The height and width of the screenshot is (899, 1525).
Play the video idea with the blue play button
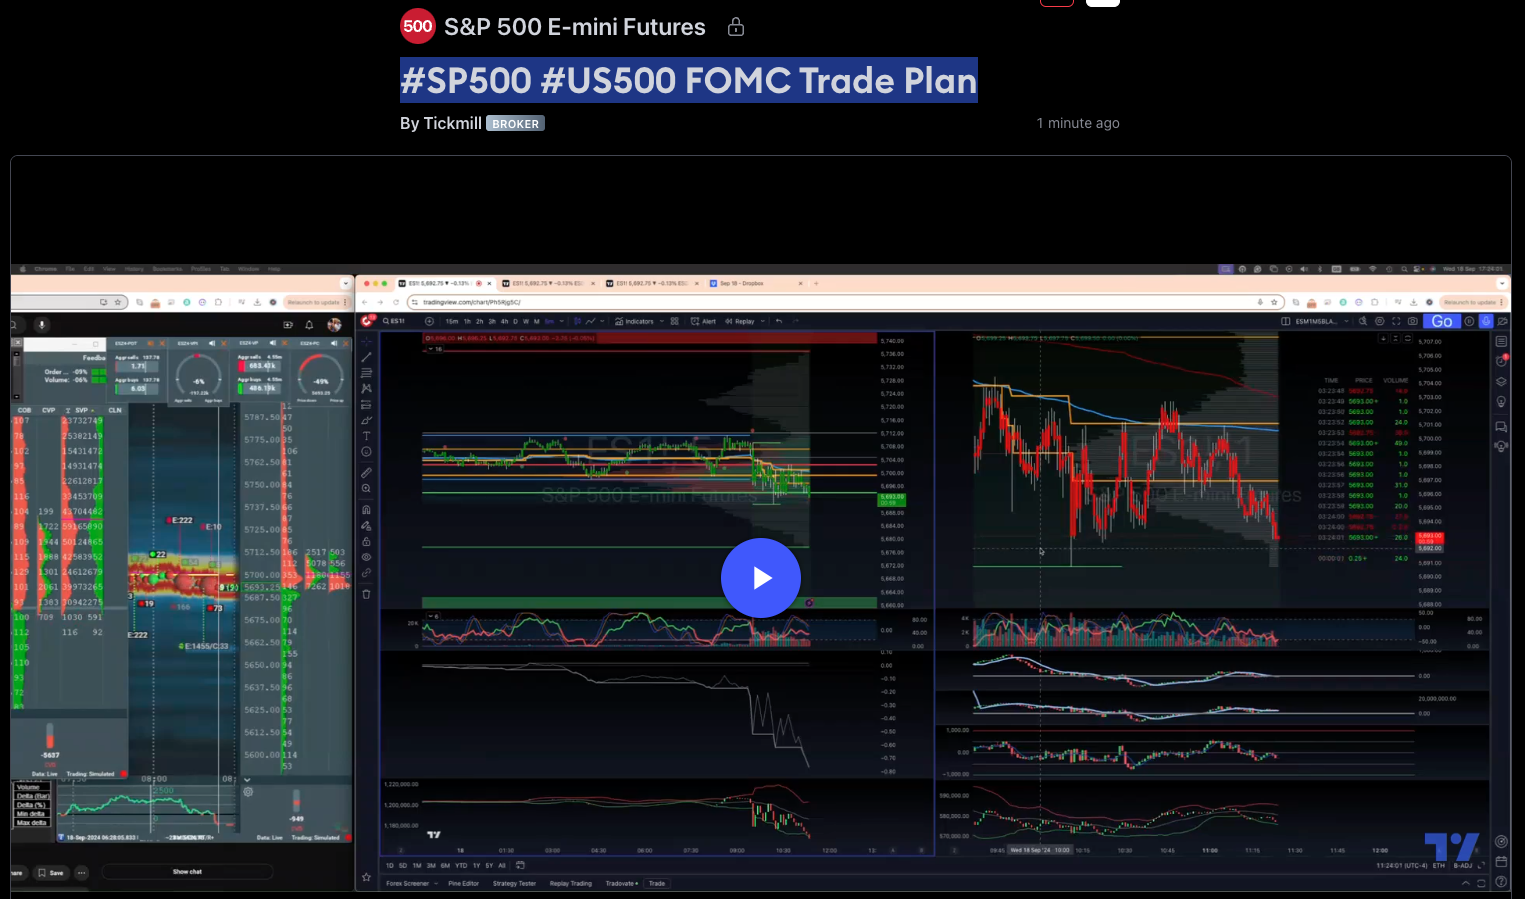(761, 578)
